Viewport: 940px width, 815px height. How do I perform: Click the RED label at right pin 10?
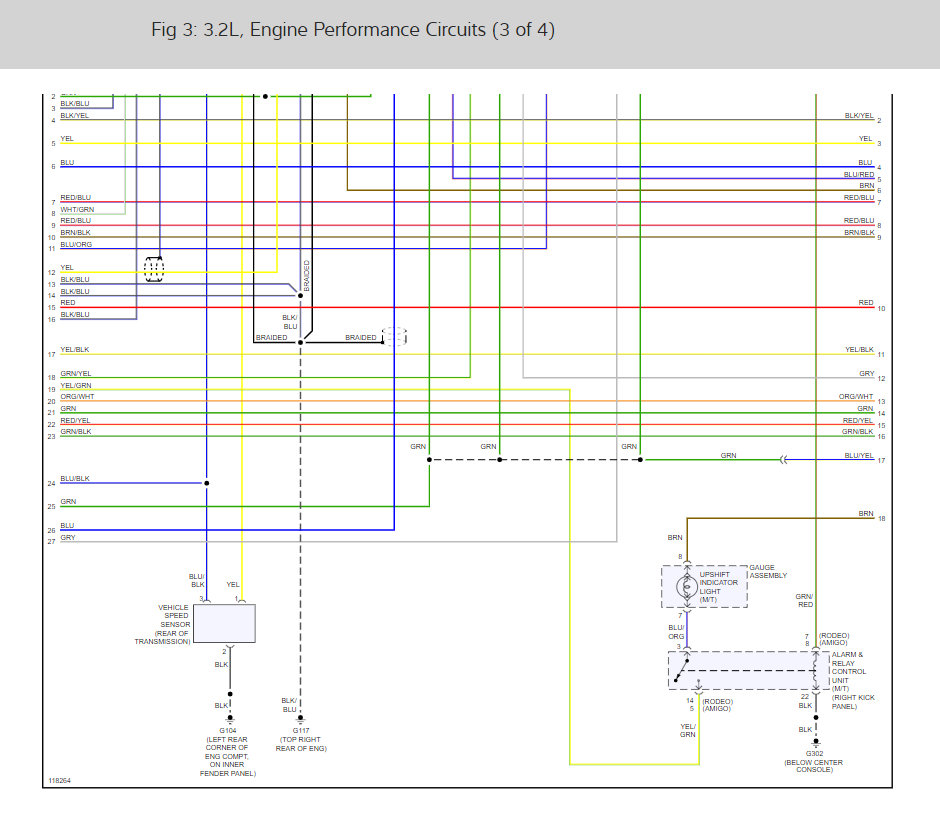[x=866, y=302]
